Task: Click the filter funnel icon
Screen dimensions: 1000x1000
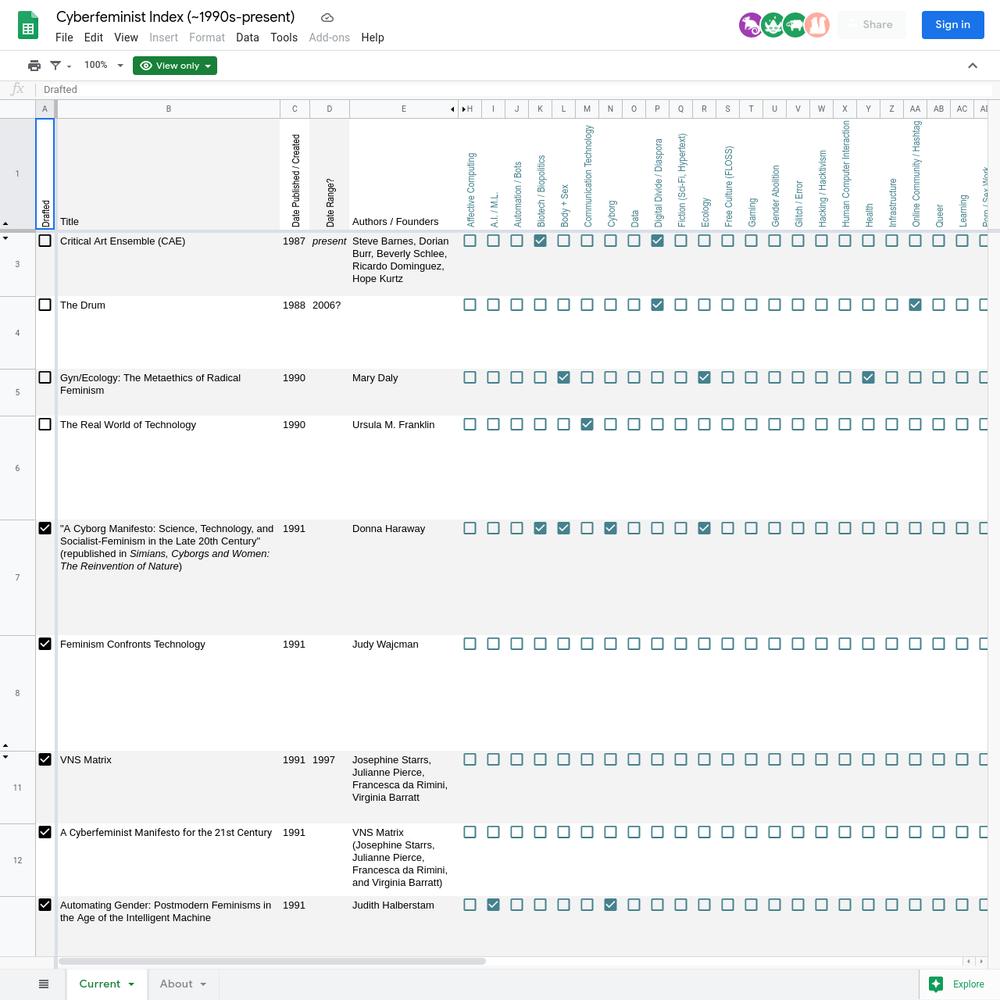Action: click(55, 65)
